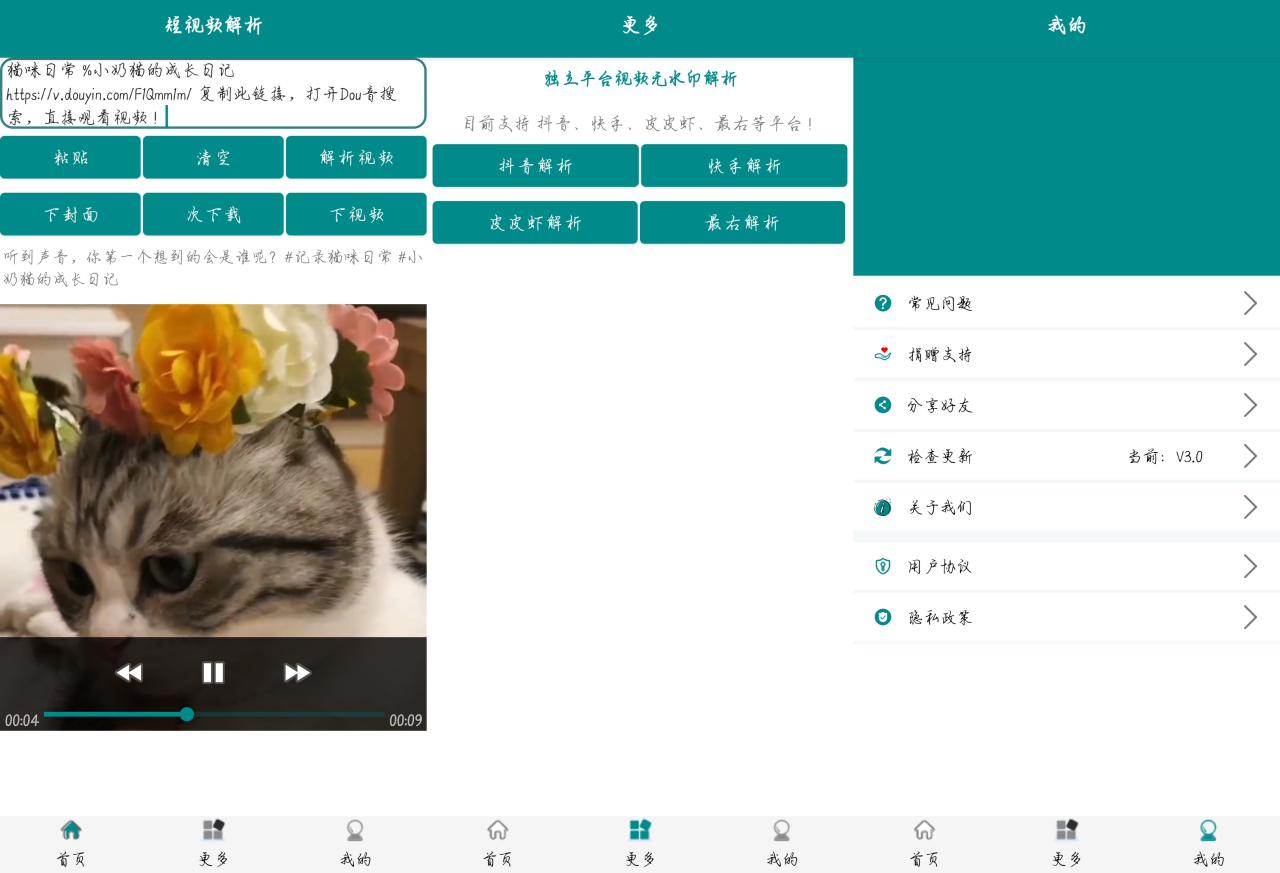
Task: Select the 用户协议 label
Action: (940, 566)
